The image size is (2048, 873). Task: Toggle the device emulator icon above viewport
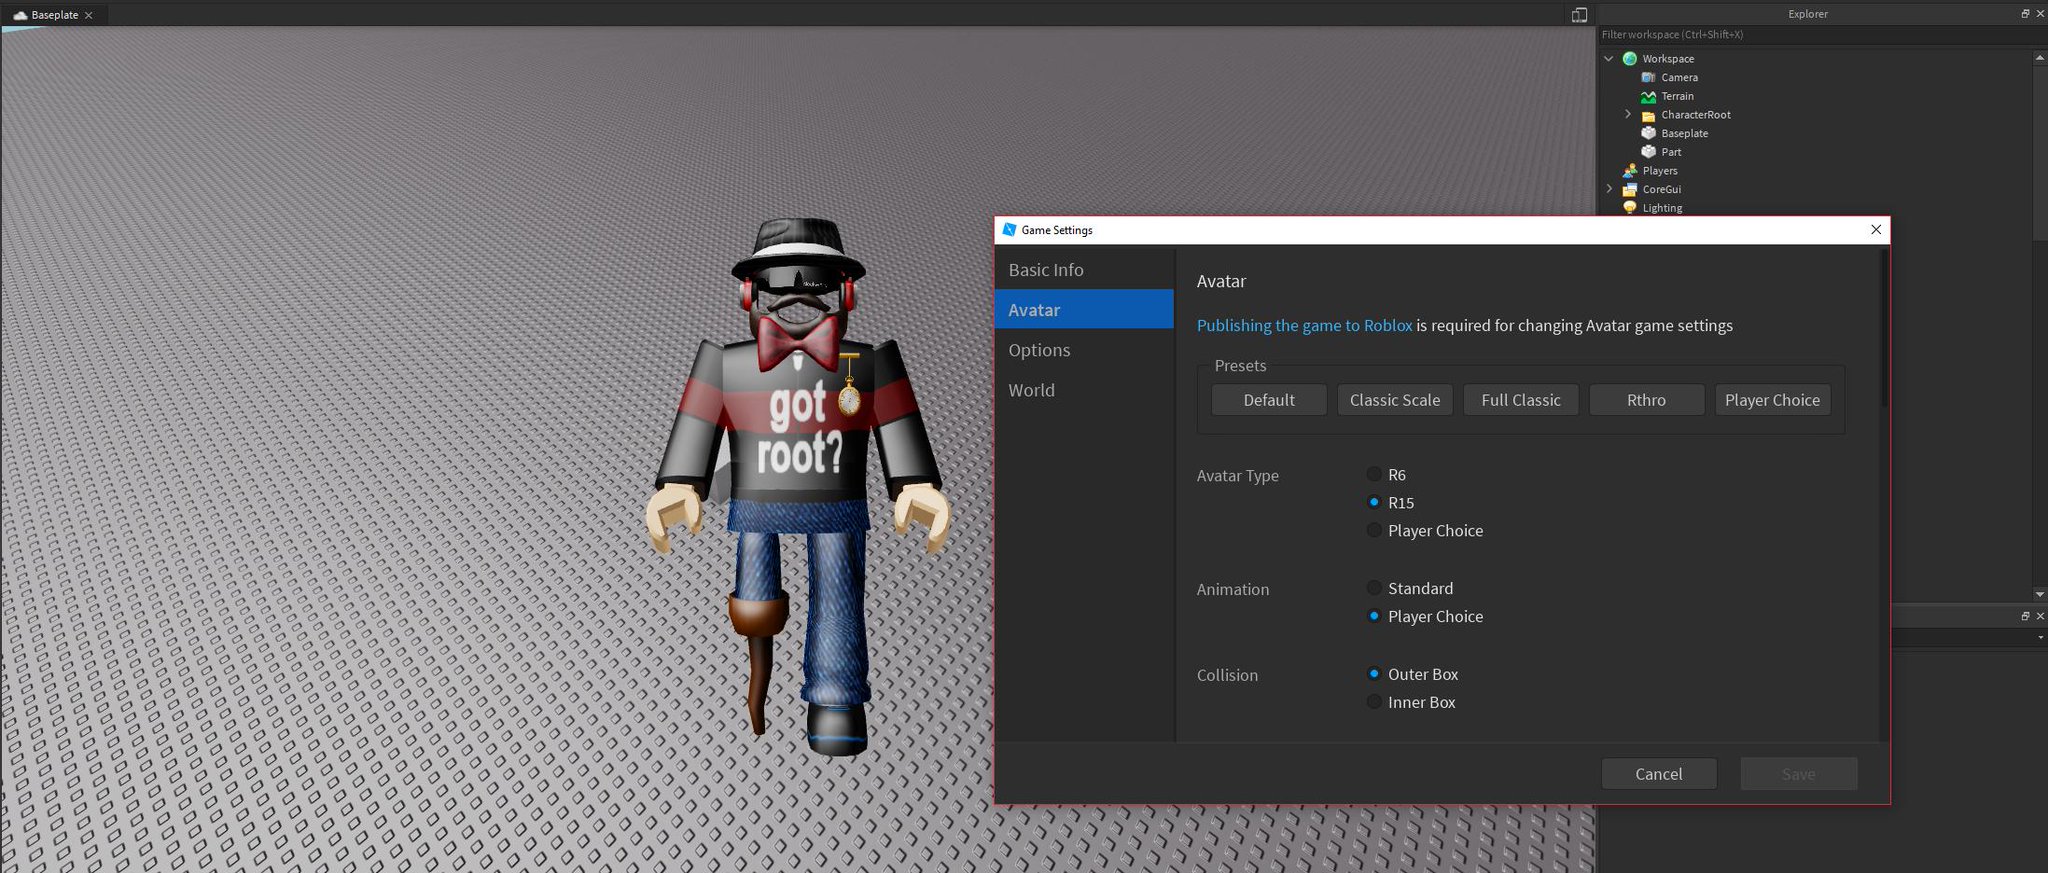click(1579, 15)
